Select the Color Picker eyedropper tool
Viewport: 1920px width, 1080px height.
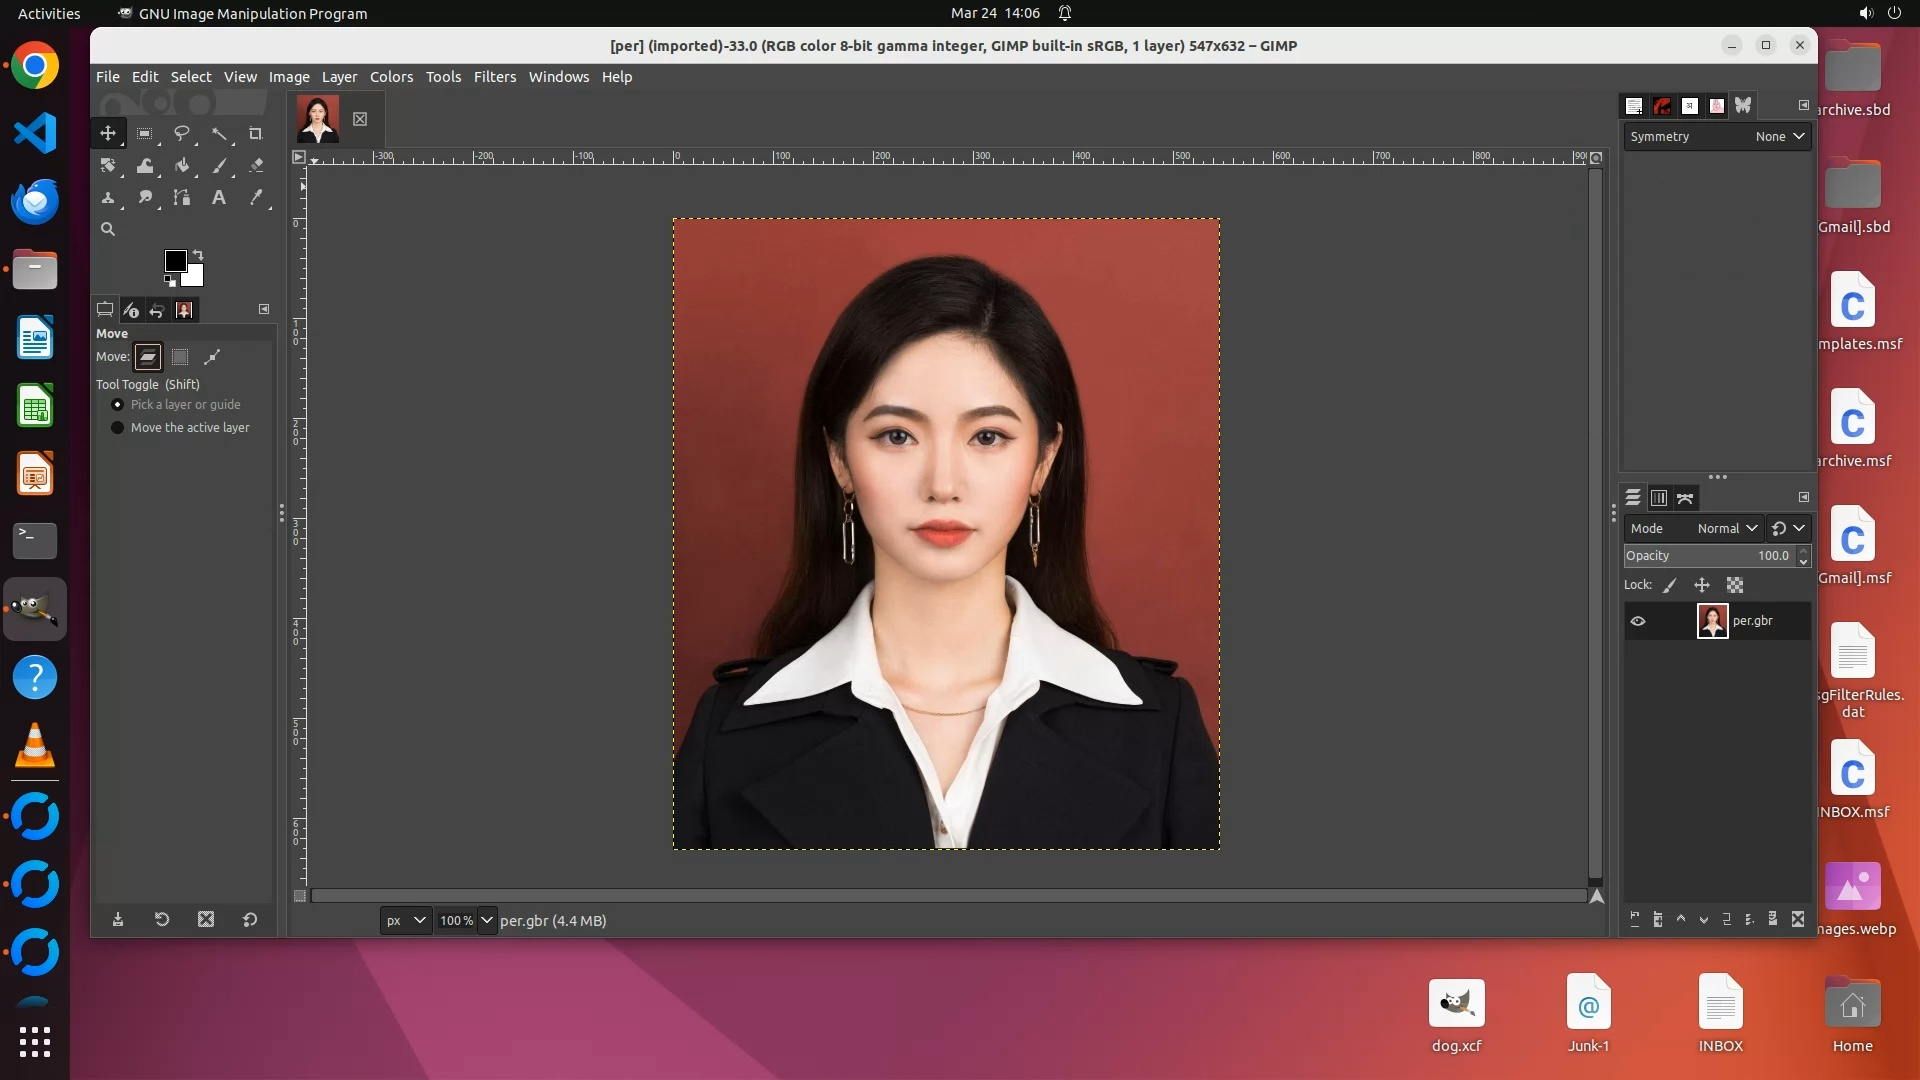click(x=256, y=198)
